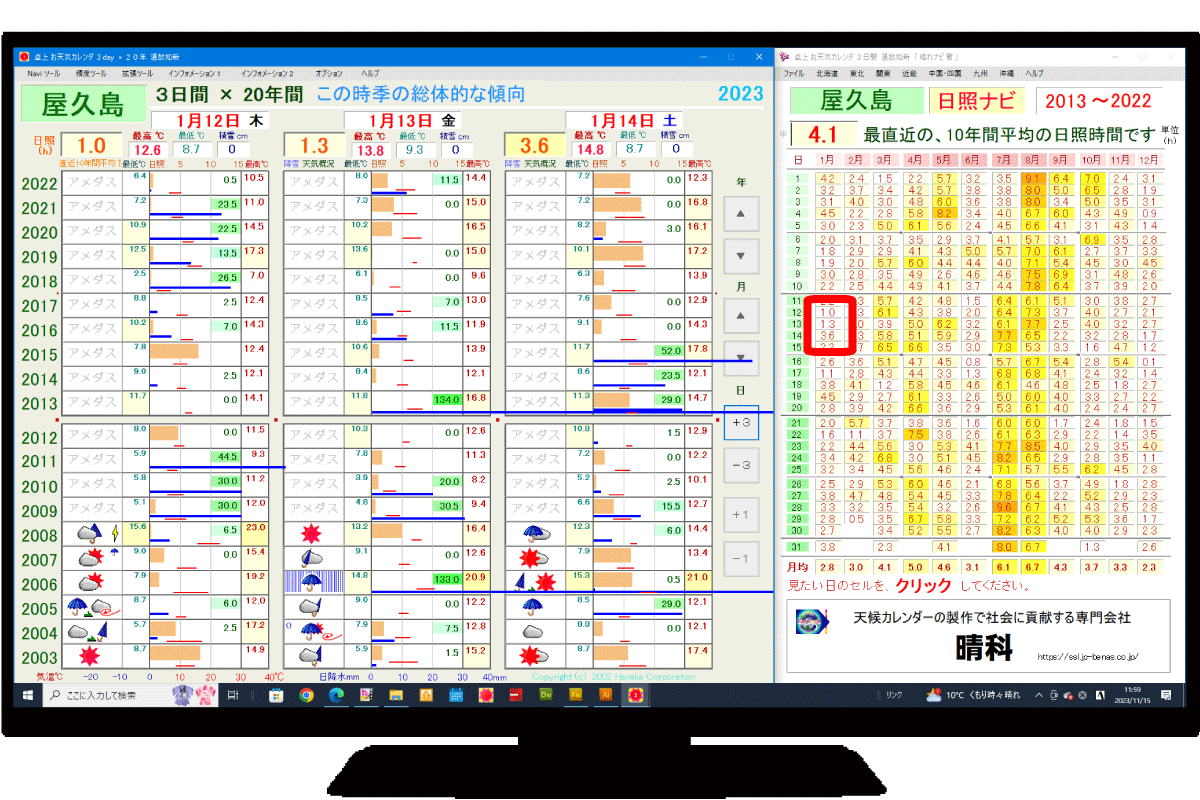The height and width of the screenshot is (800, 1200).
Task: Select the highlighted 8.2 cell in May column
Action: [x=944, y=213]
